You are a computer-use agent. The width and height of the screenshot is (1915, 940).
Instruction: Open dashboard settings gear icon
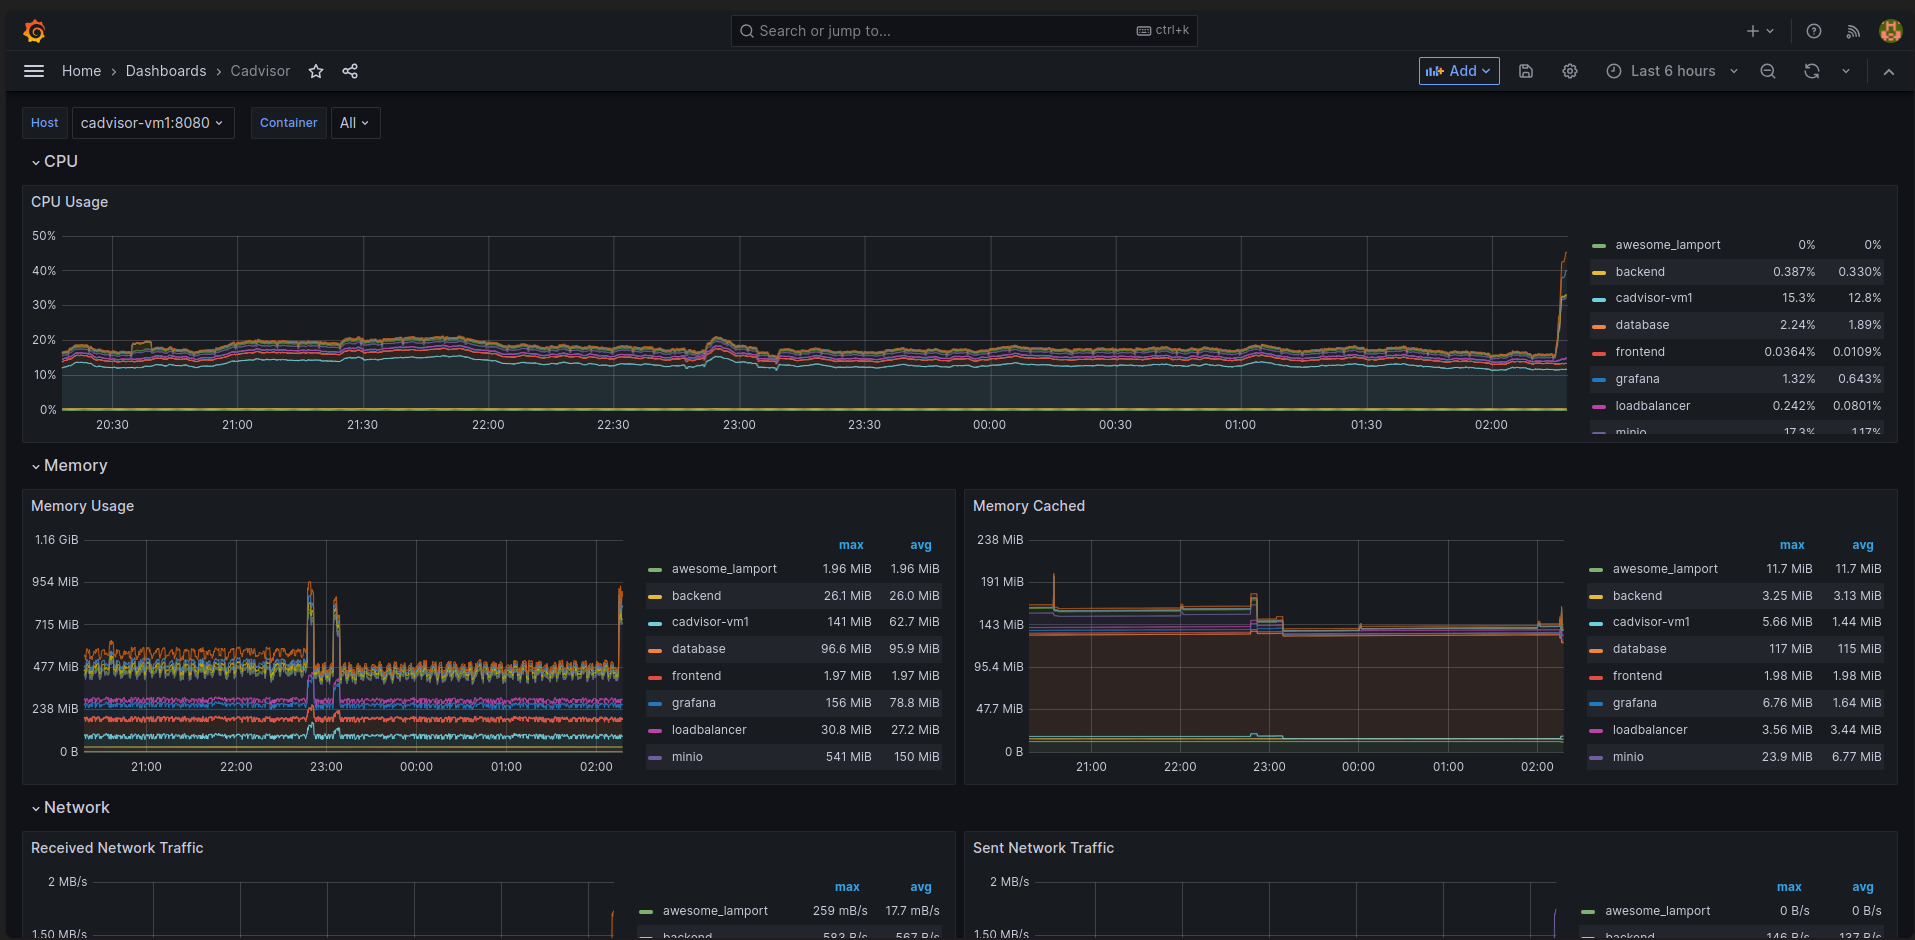[x=1570, y=71]
